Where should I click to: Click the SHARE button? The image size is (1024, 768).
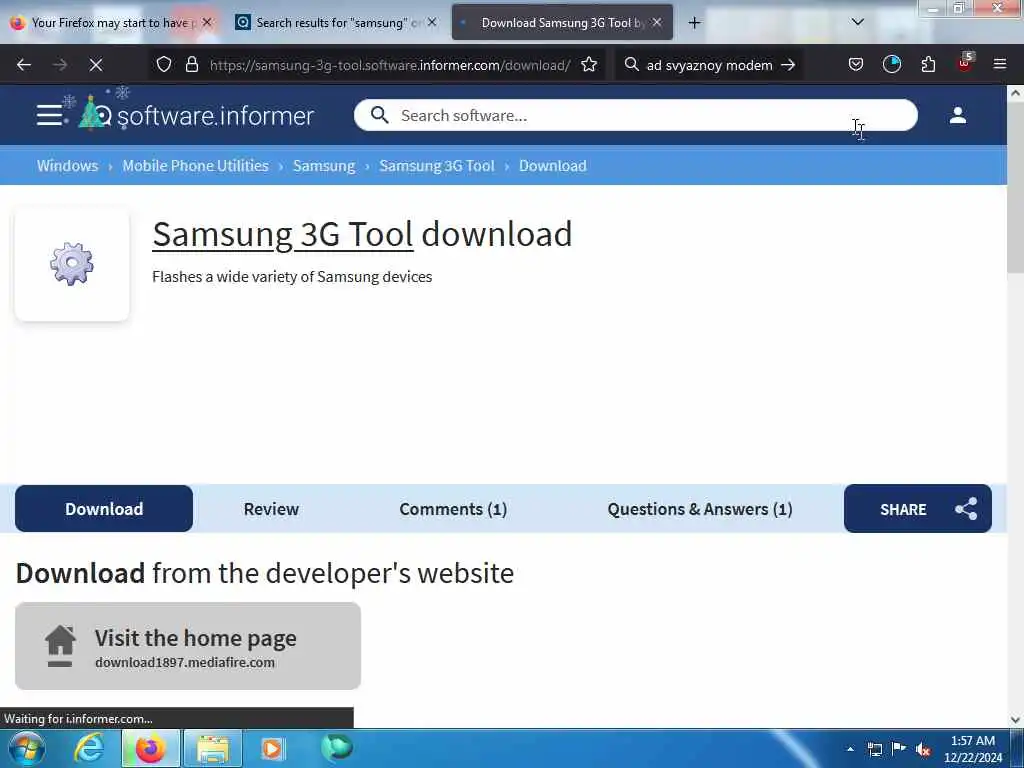[x=918, y=509]
